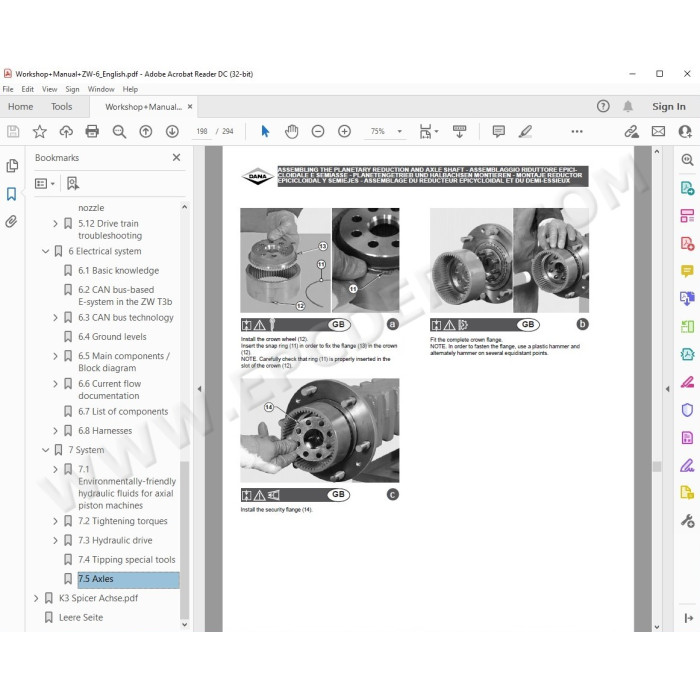Add a comment with speech bubble icon
Viewport: 700px width, 700px height.
(499, 131)
